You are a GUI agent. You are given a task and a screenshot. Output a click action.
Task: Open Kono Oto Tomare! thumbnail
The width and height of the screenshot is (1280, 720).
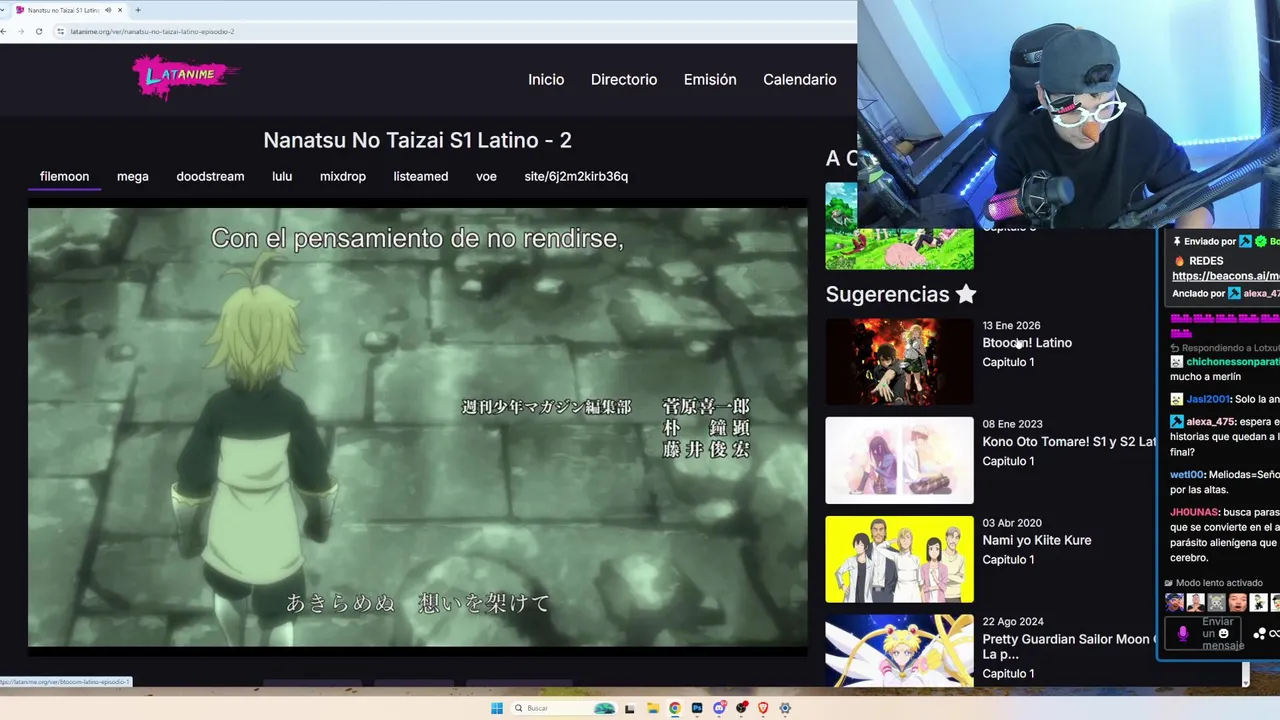(x=899, y=460)
